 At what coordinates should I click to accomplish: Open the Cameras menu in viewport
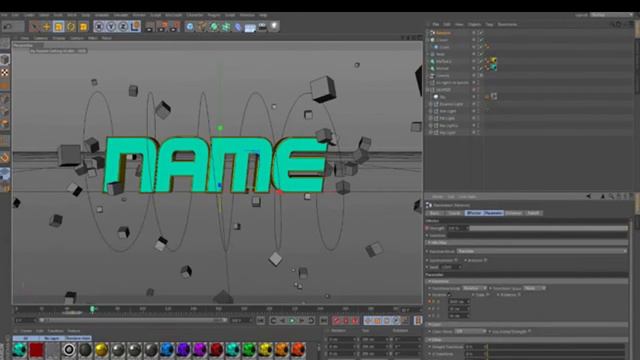(x=40, y=38)
